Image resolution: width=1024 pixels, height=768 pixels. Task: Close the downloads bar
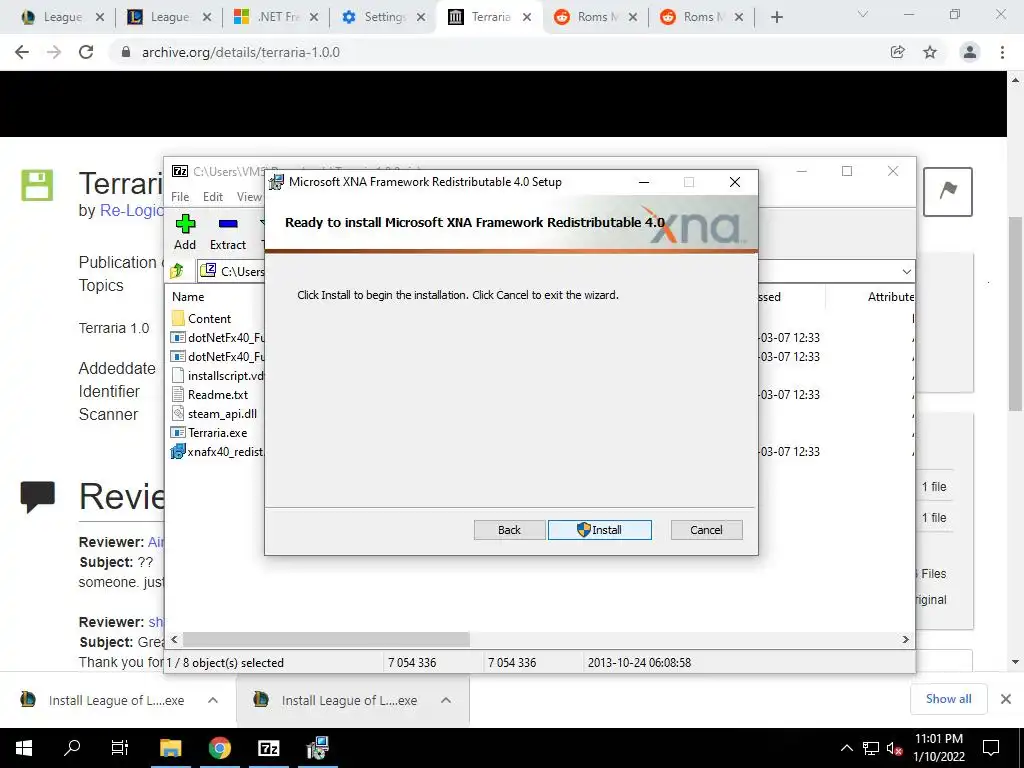click(x=1006, y=699)
